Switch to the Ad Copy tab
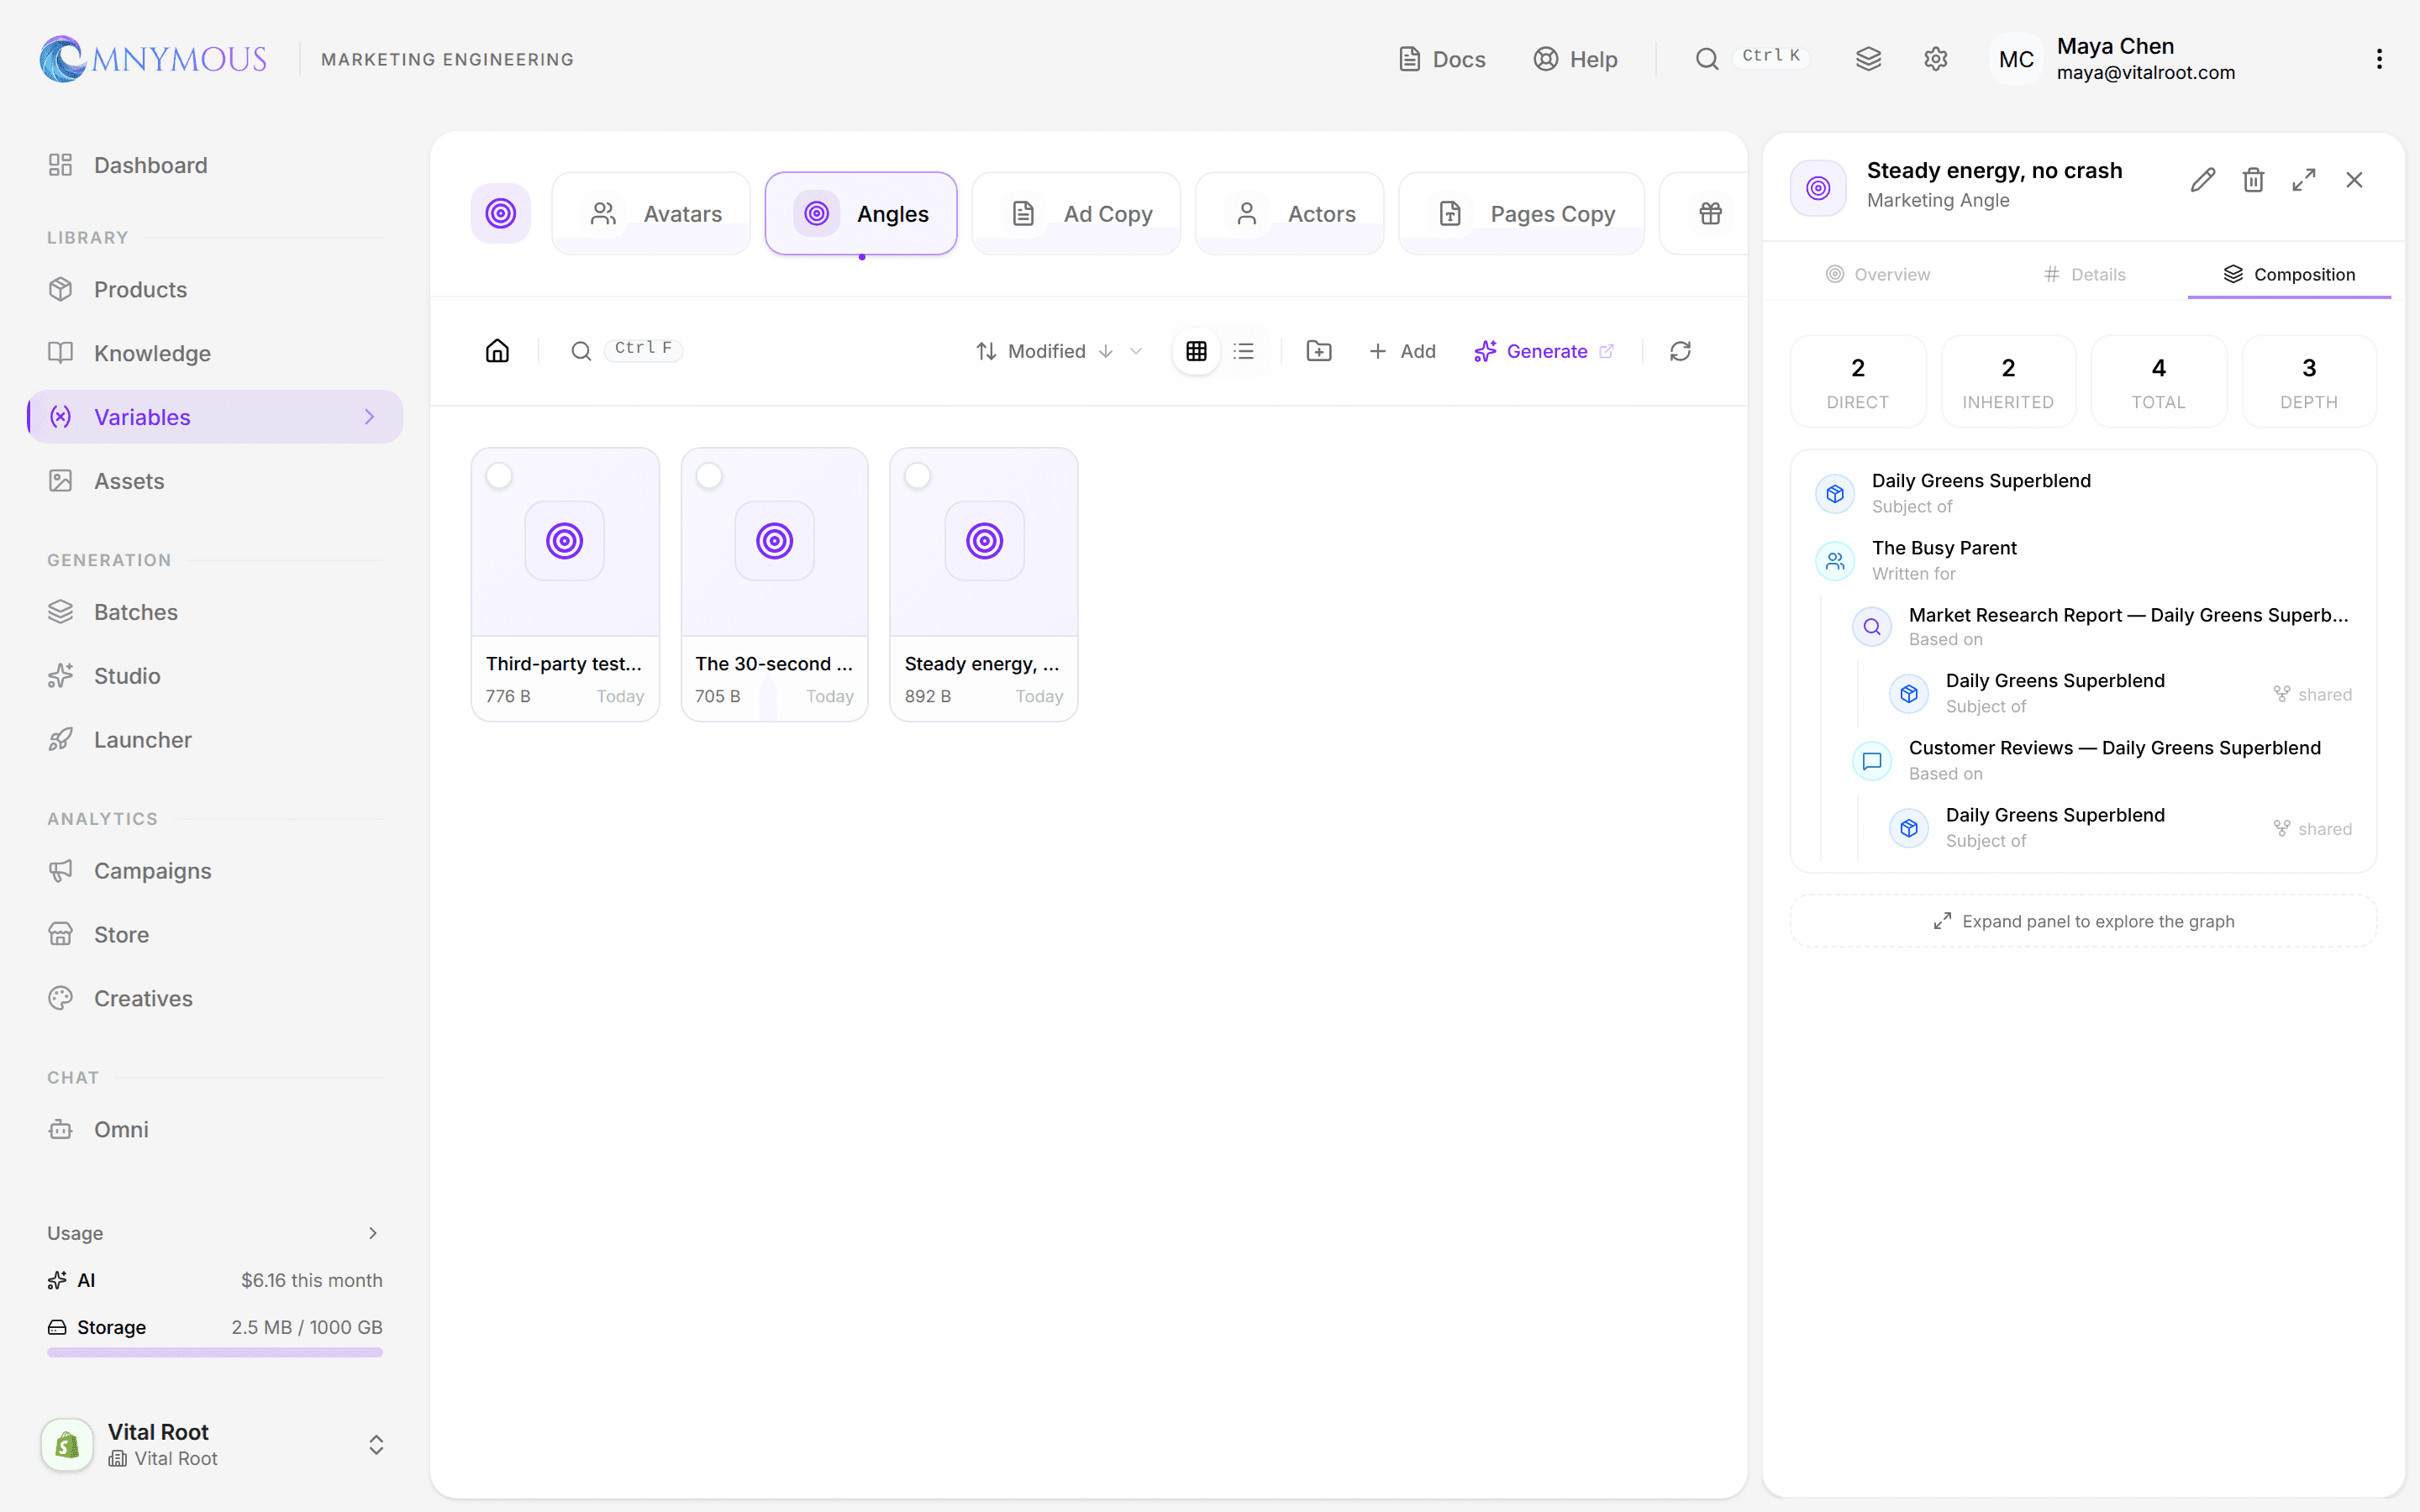 pyautogui.click(x=1076, y=213)
